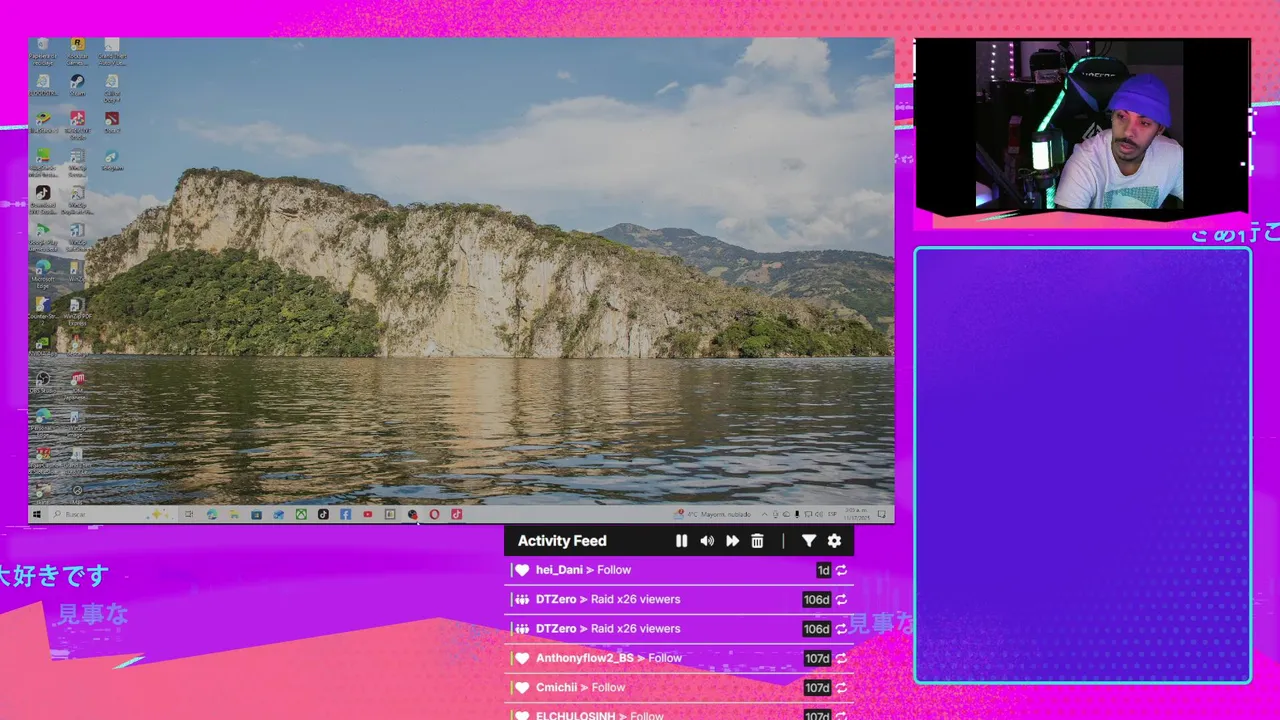Viewport: 1280px width, 720px height.
Task: Click the Activity Feed title
Action: click(562, 541)
